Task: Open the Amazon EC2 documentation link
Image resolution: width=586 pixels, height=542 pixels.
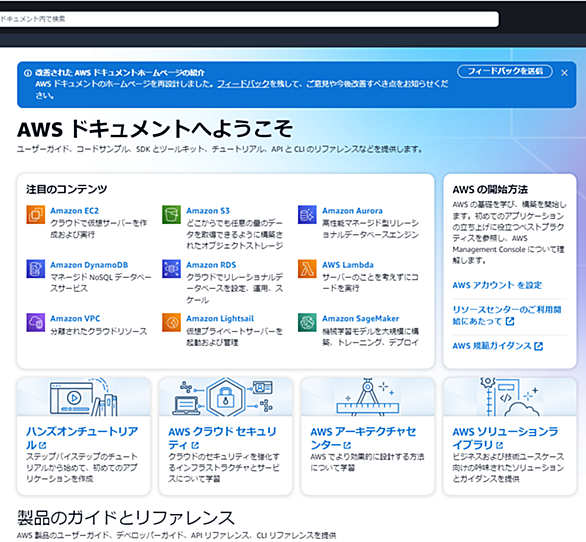Action: pyautogui.click(x=74, y=211)
